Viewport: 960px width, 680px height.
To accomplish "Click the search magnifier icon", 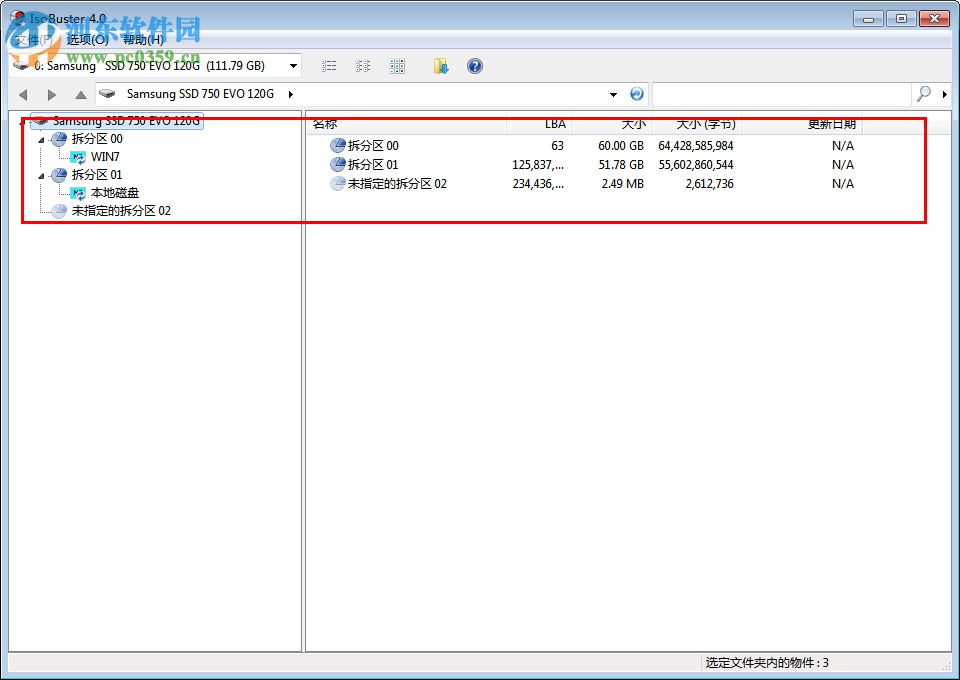I will pos(923,93).
